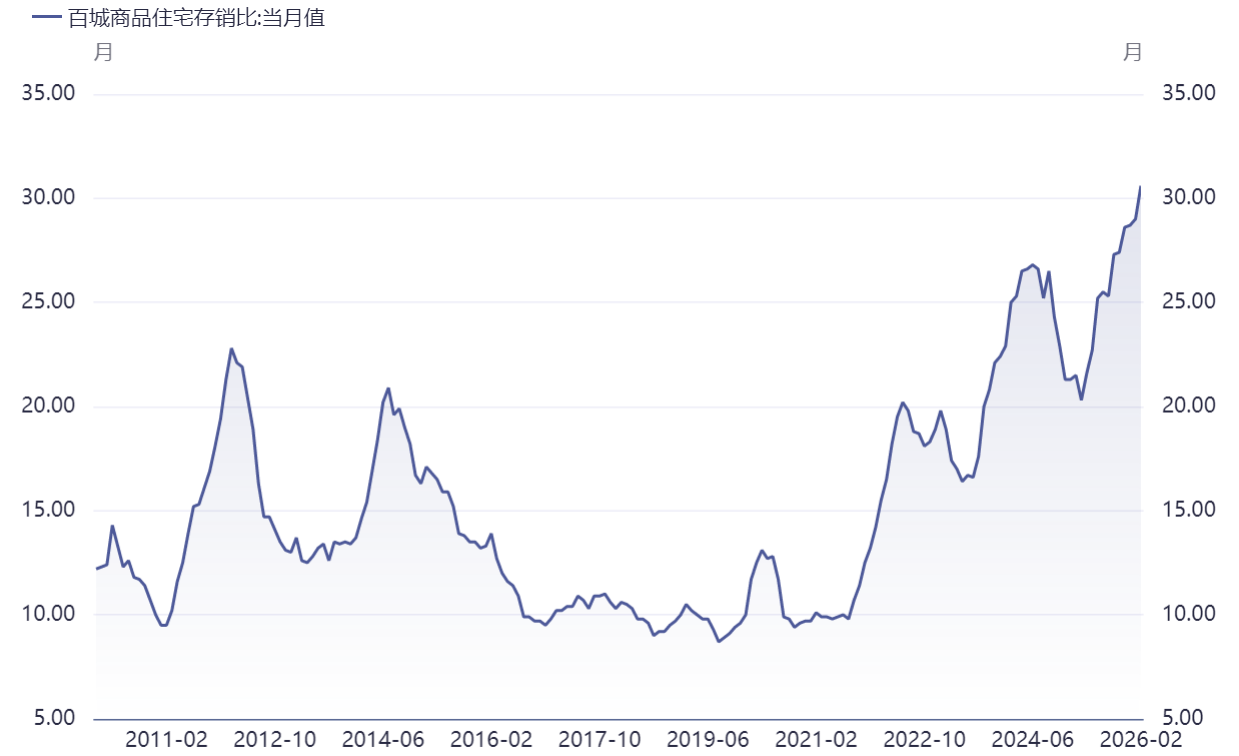The height and width of the screenshot is (756, 1239).
Task: Click the line's final peak above 30
Action: (x=1140, y=187)
